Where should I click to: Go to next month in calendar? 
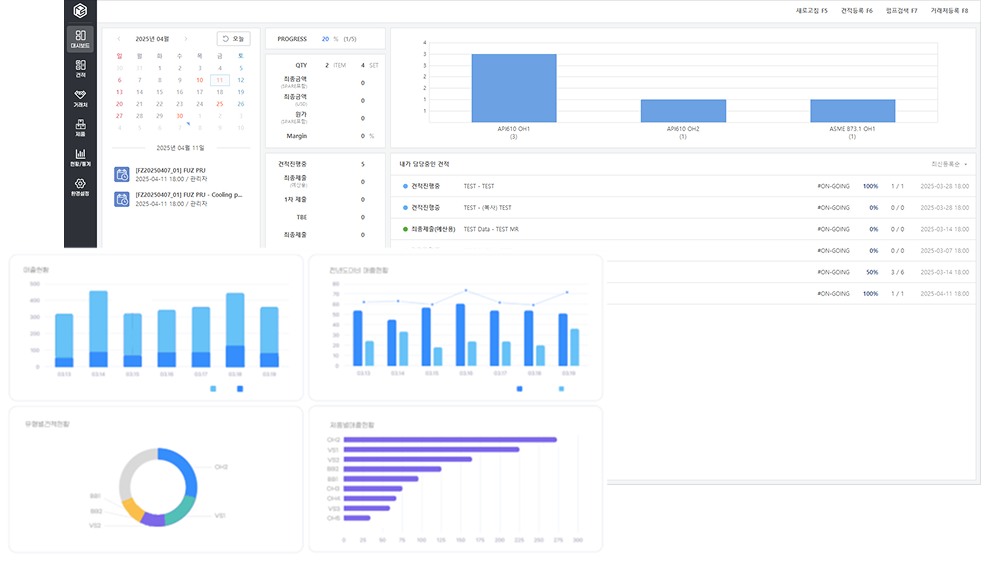(186, 39)
